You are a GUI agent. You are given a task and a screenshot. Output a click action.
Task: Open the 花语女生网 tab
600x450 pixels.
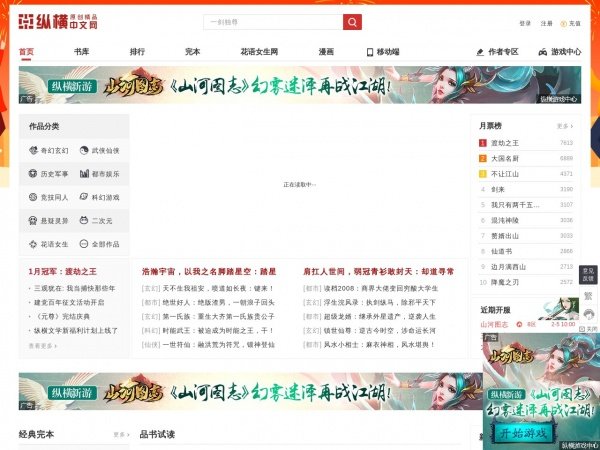[x=259, y=52]
